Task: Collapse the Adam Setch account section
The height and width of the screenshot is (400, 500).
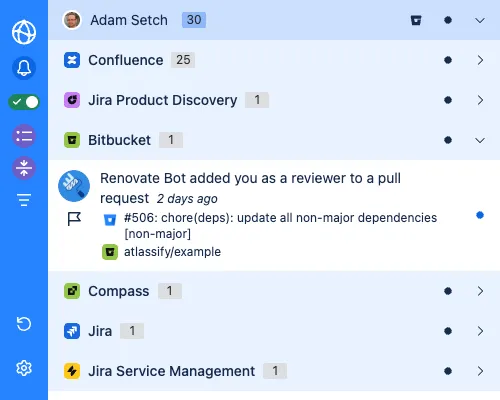Action: pos(480,20)
